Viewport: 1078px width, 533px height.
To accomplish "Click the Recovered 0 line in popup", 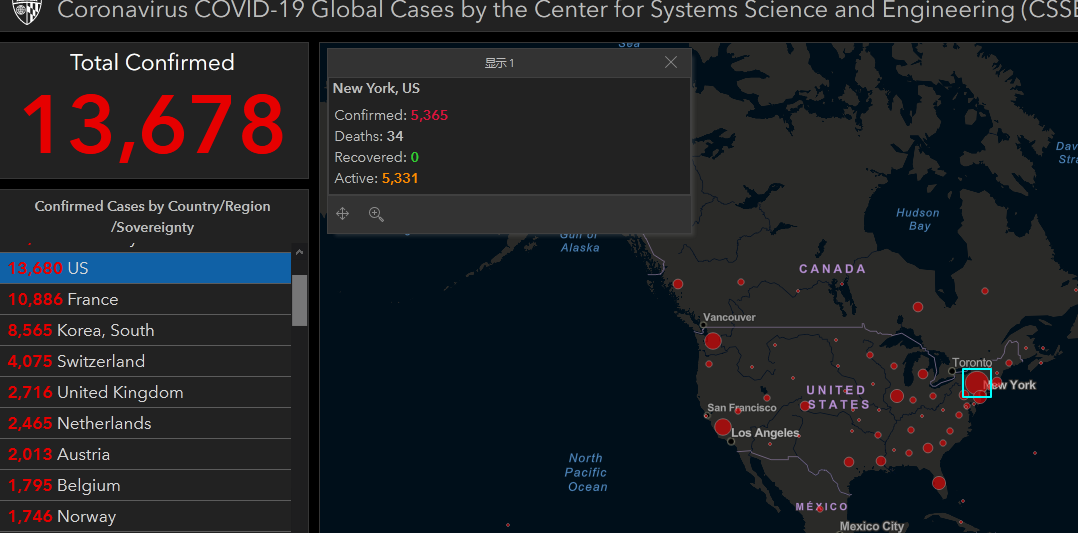I will (x=377, y=157).
